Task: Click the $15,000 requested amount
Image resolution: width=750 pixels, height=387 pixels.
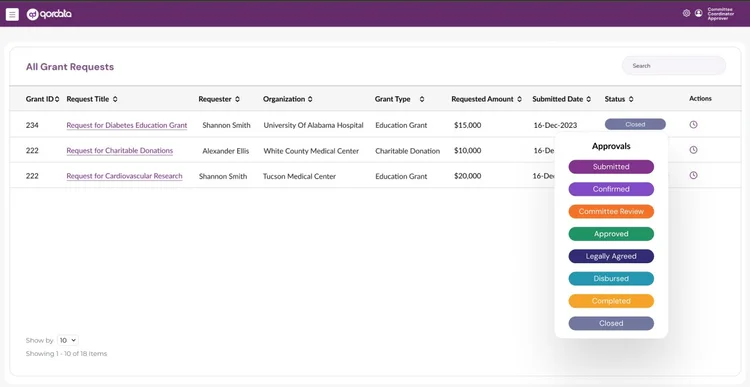Action: coord(468,125)
